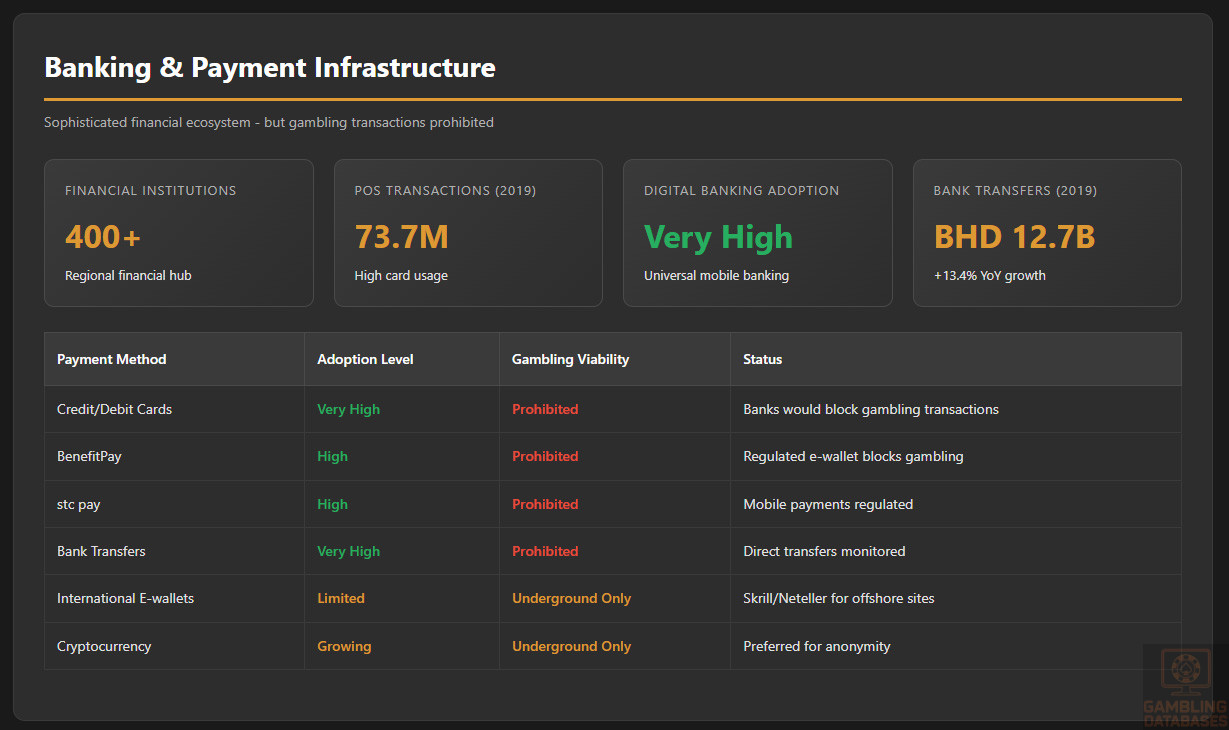Click the Bank Transfers BHD 12.7B card
This screenshot has width=1229, height=730.
pyautogui.click(x=1046, y=233)
